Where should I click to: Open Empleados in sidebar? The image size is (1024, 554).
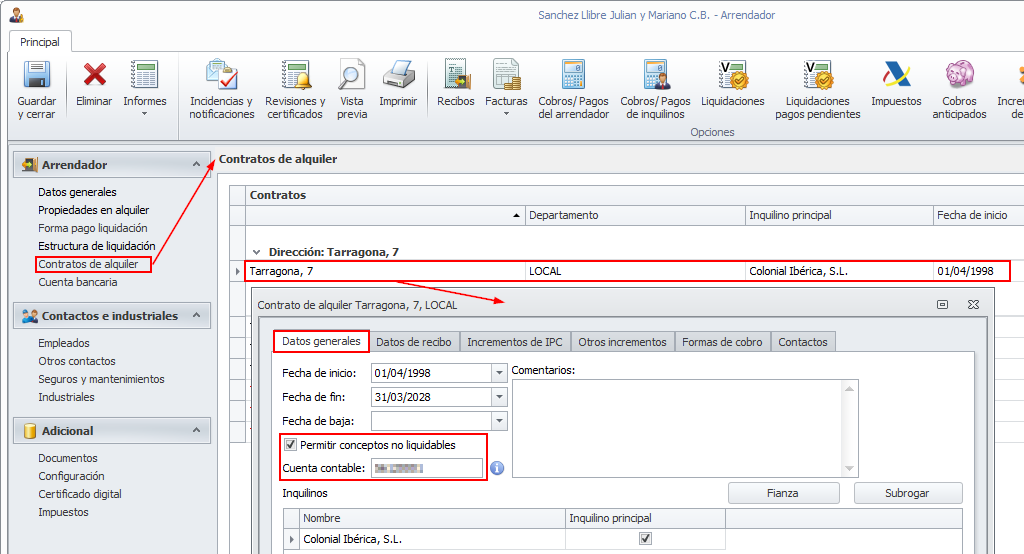[64, 343]
